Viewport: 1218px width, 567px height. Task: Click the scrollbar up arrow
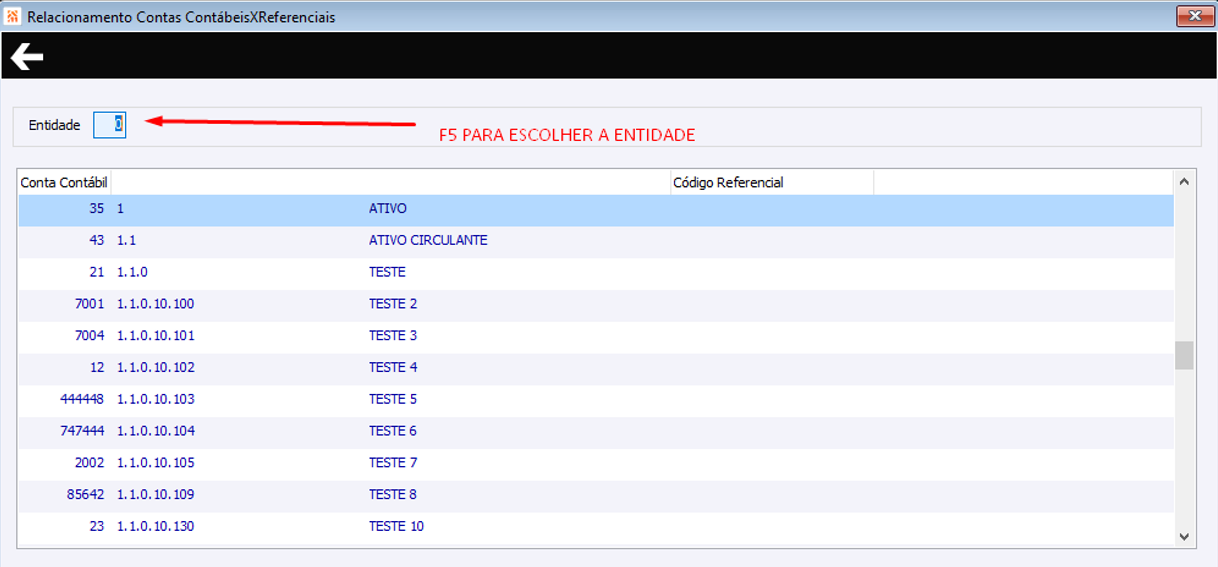click(x=1184, y=182)
